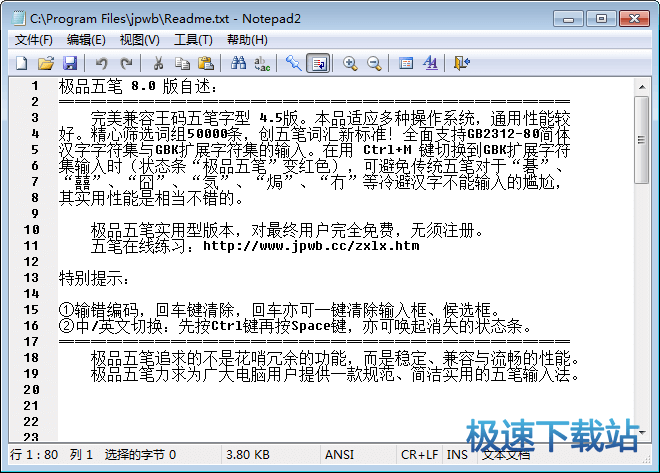Viewport: 660px width, 473px height.
Task: Click the Replace icon in the toolbar
Action: pyautogui.click(x=262, y=63)
